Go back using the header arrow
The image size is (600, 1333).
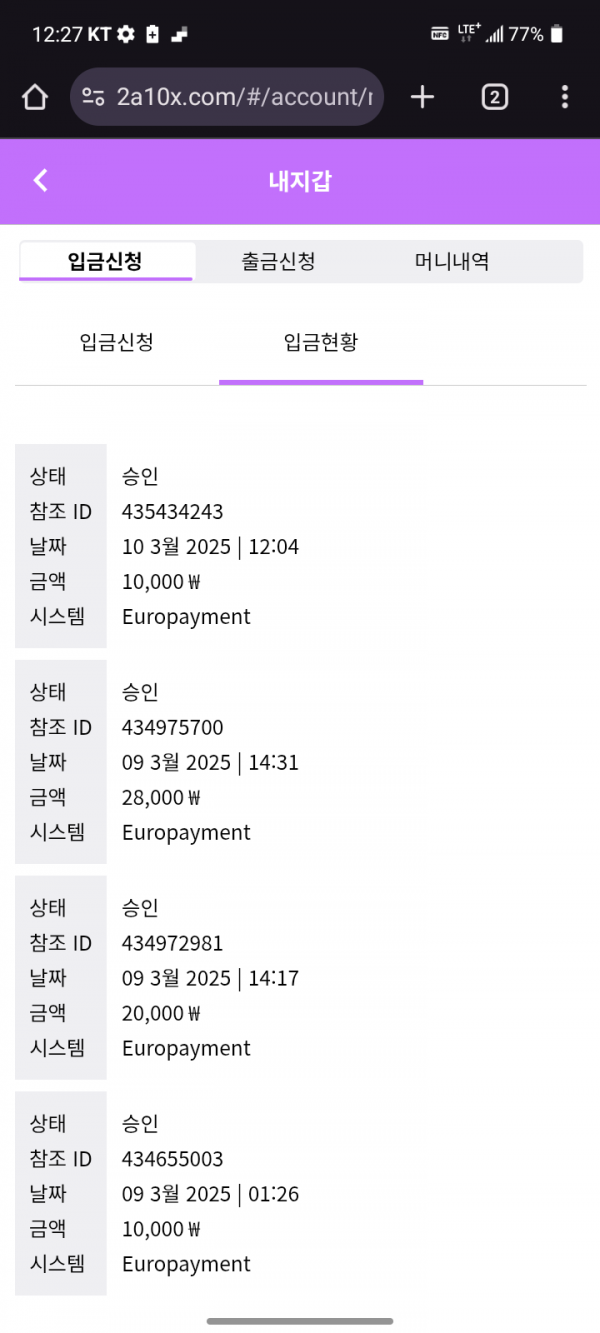coord(40,180)
